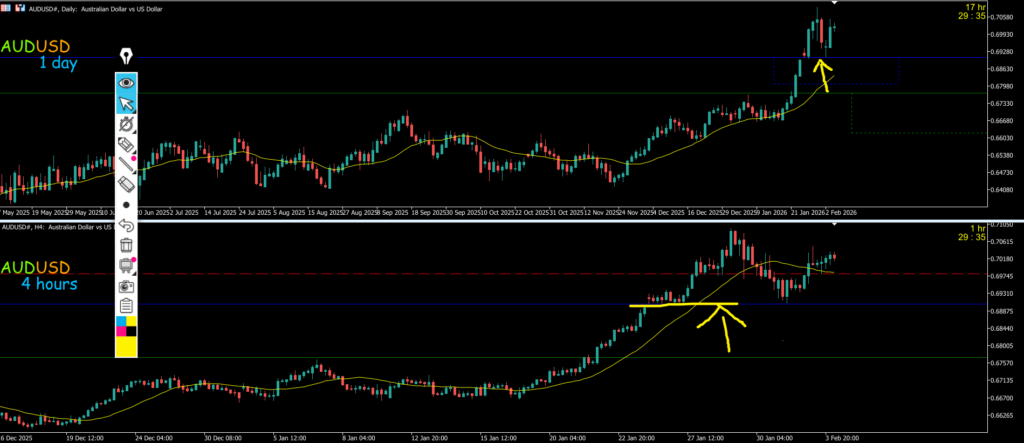Viewport: 1024px width, 443px height.
Task: Click the trash bin to clear drawings
Action: coord(127,245)
